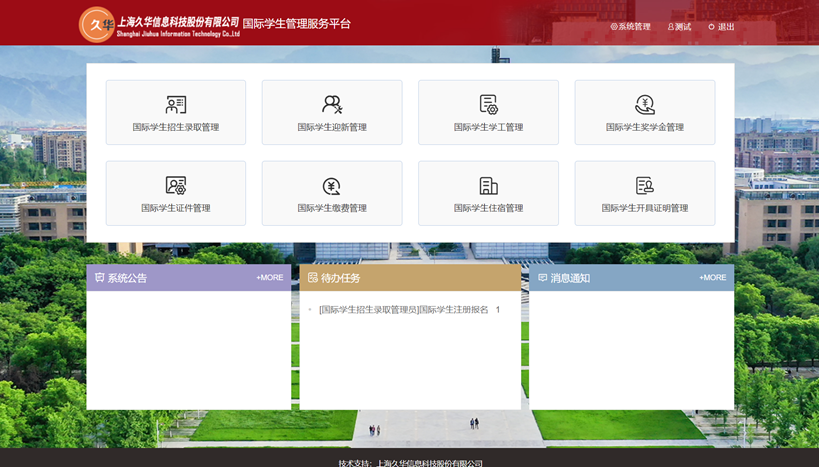Viewport: 819px width, 467px height.
Task: Show more 消息通知 via +MORE
Action: (x=712, y=278)
